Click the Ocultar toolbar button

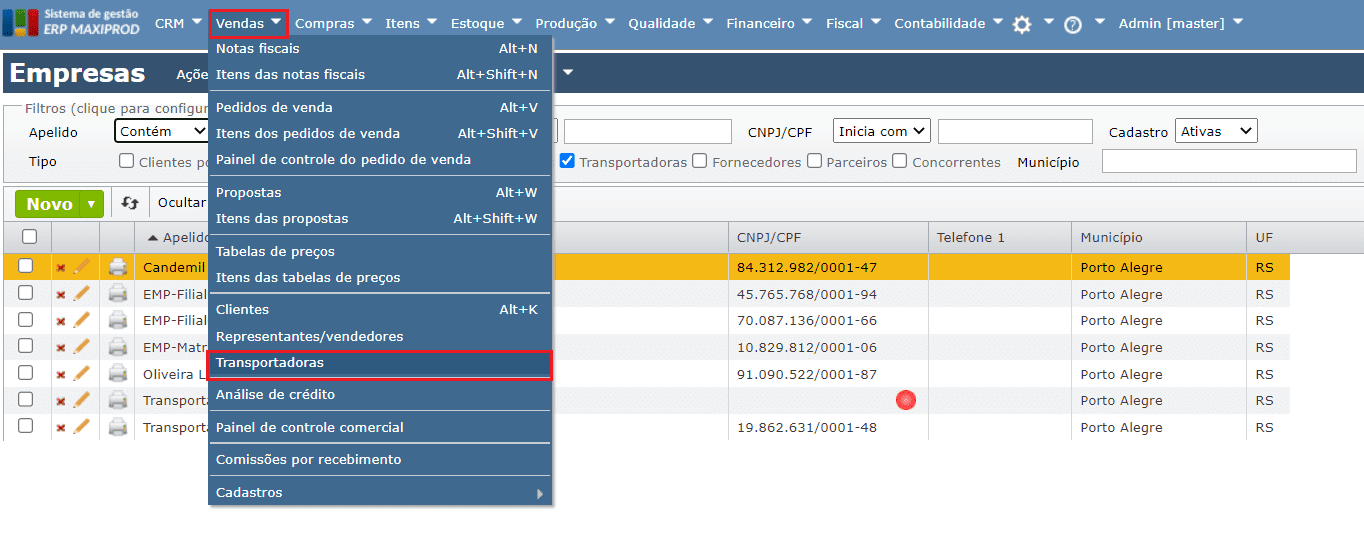click(x=181, y=203)
